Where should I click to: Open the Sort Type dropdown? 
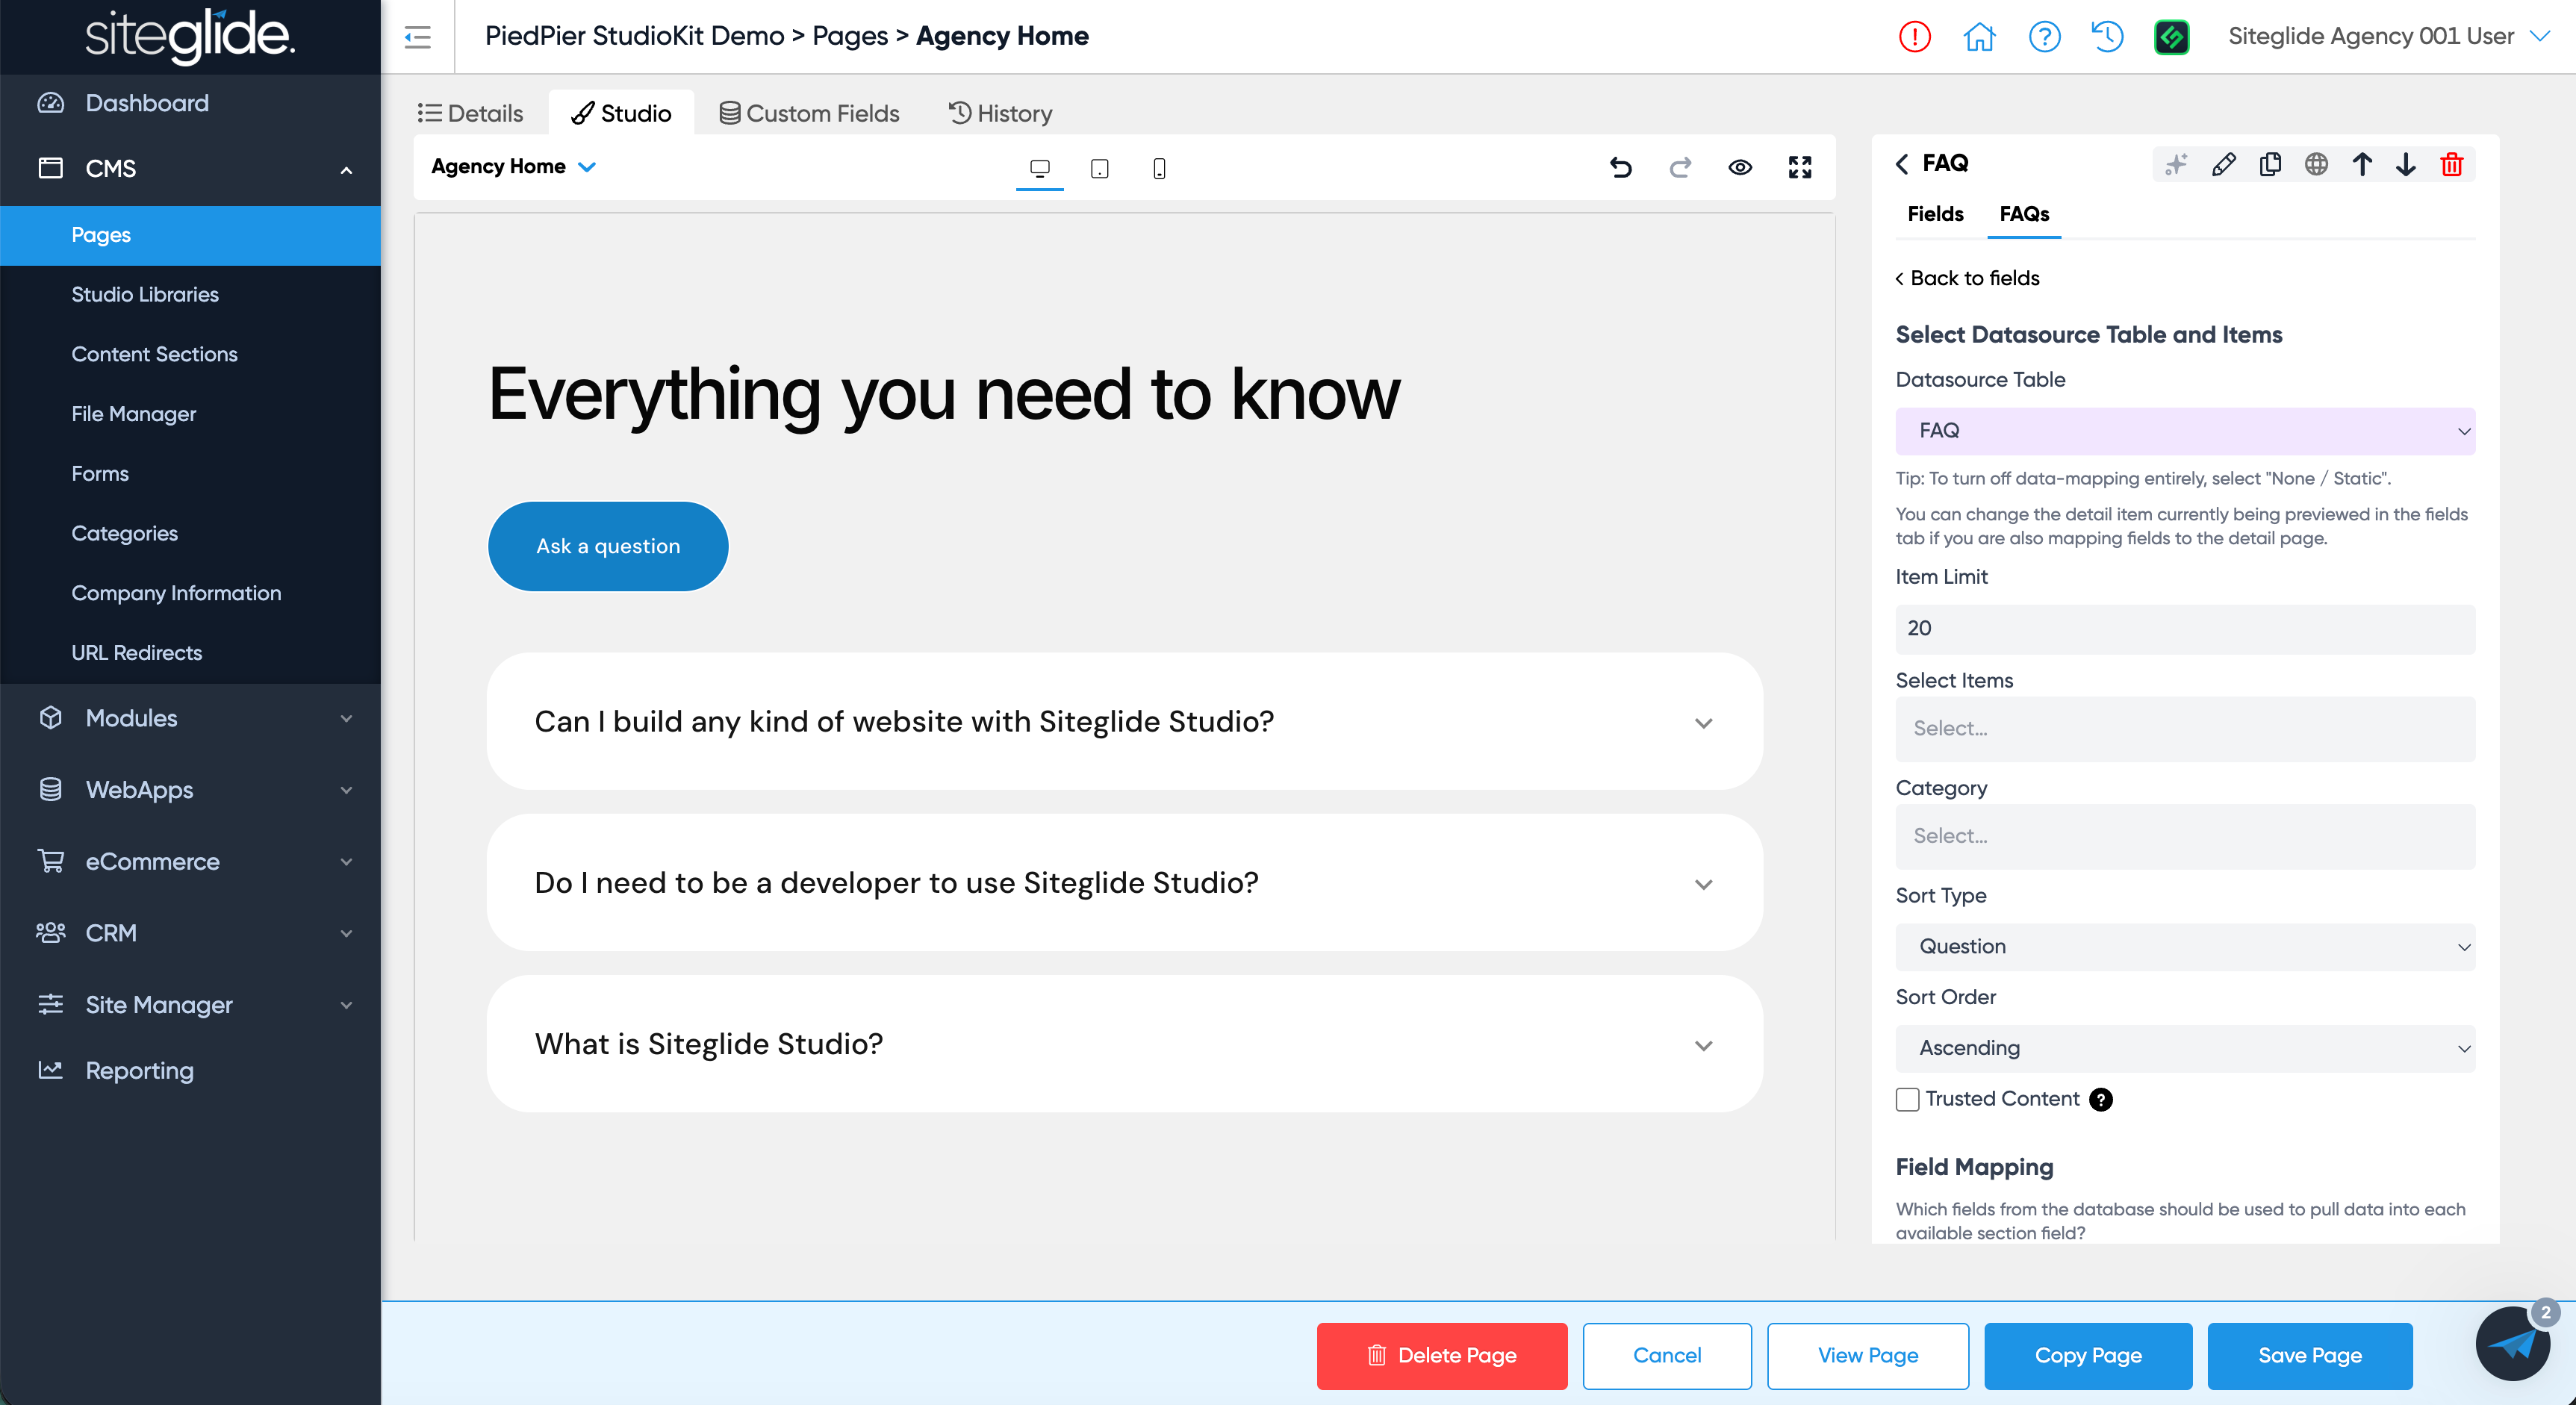tap(2185, 947)
